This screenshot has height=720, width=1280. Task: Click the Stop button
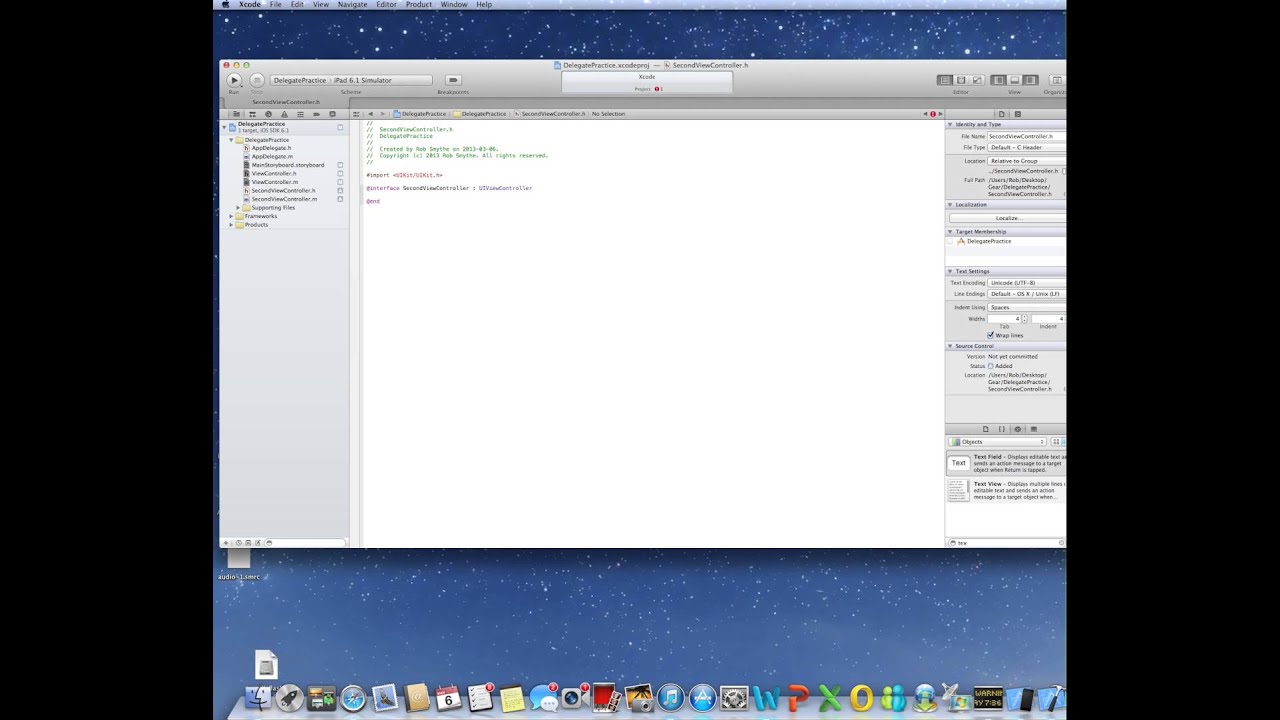click(x=257, y=80)
